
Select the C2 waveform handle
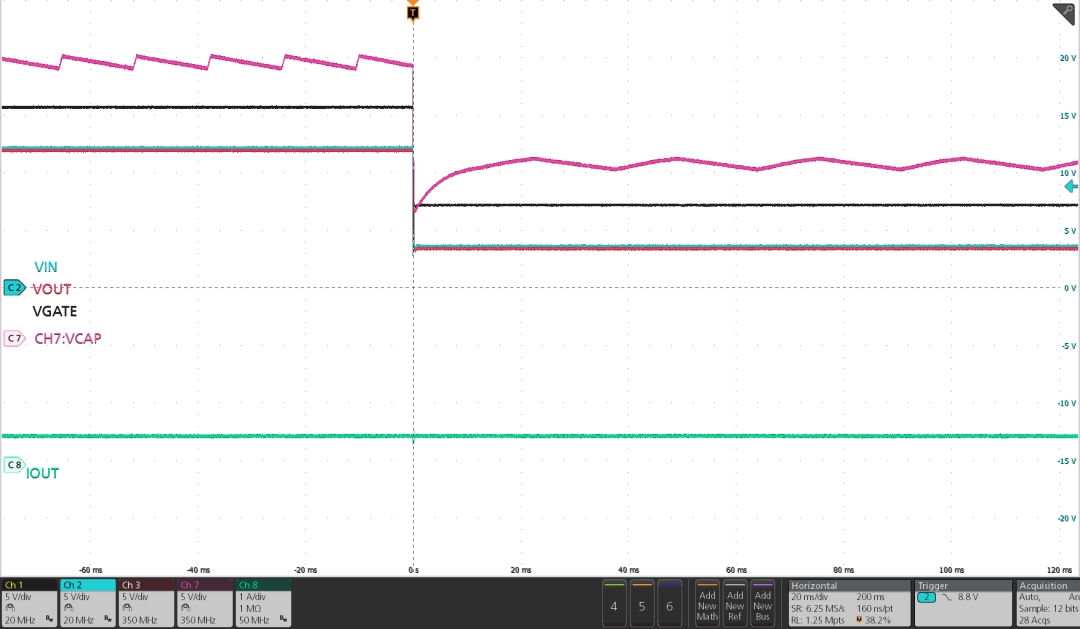(14, 288)
